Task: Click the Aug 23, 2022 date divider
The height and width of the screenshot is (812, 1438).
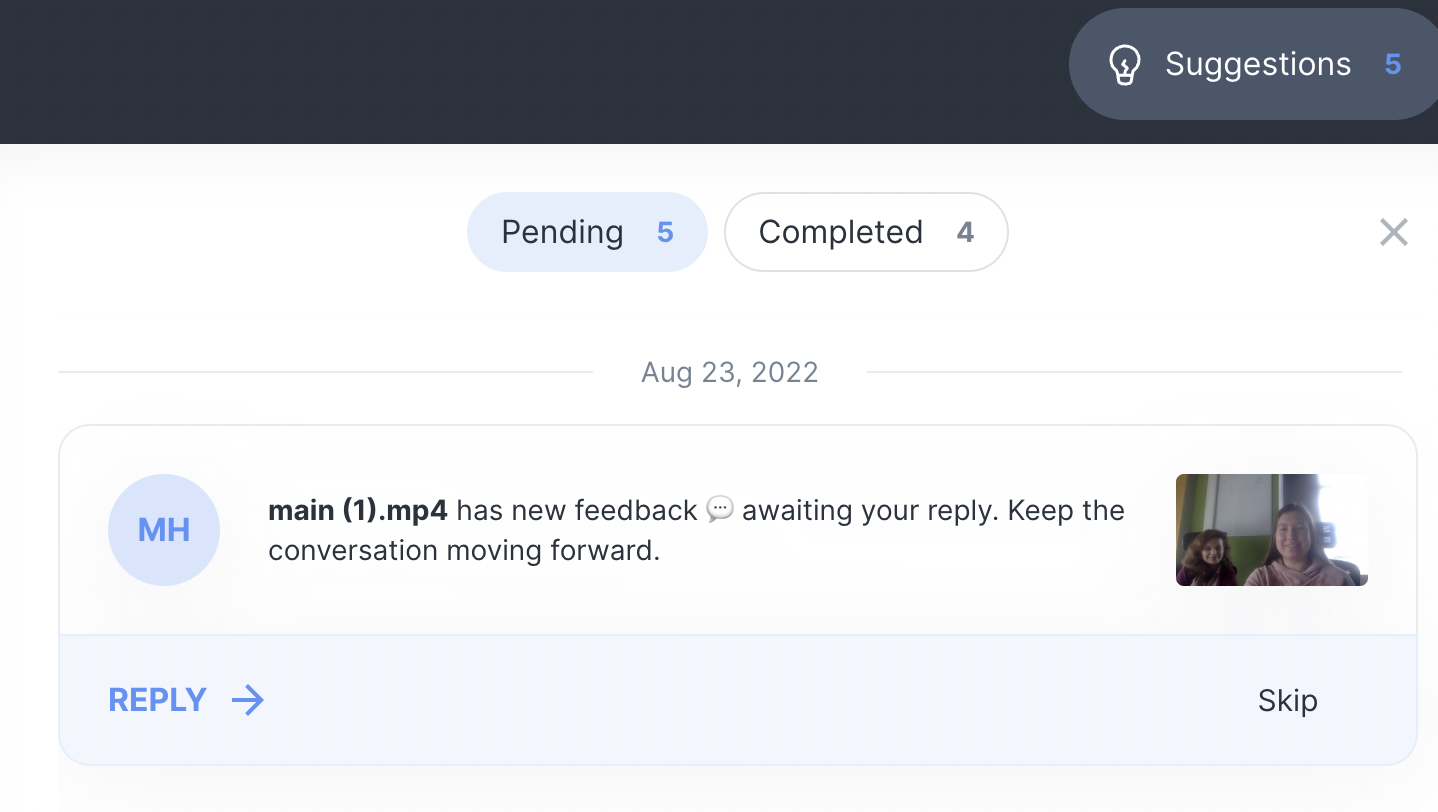Action: click(730, 373)
